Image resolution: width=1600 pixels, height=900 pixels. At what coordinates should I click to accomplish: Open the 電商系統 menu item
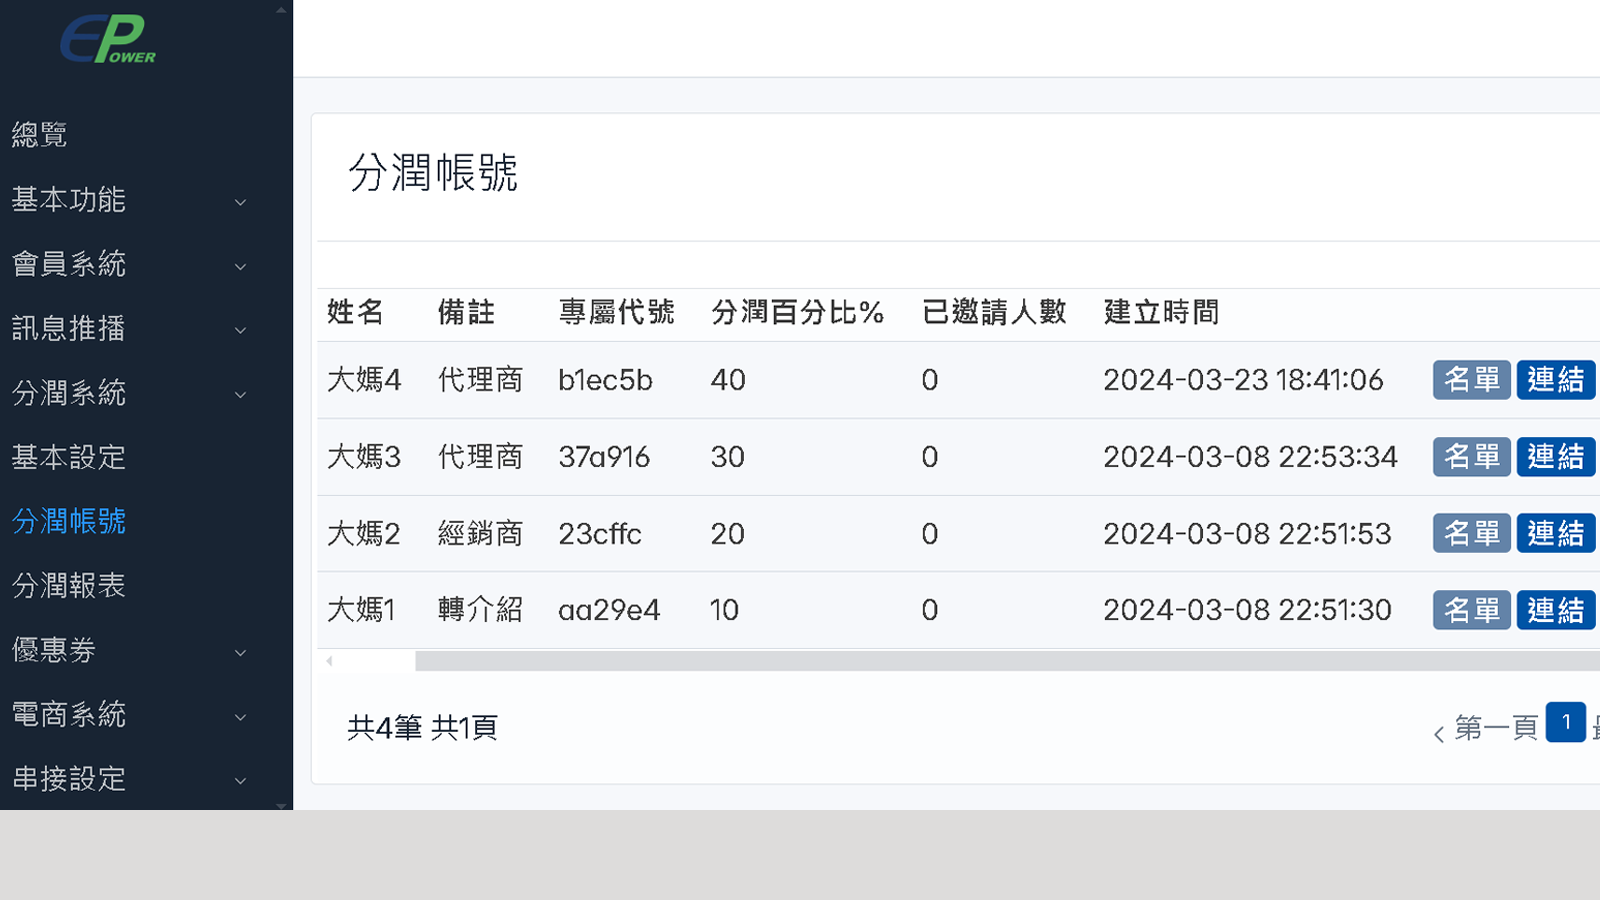click(x=68, y=714)
